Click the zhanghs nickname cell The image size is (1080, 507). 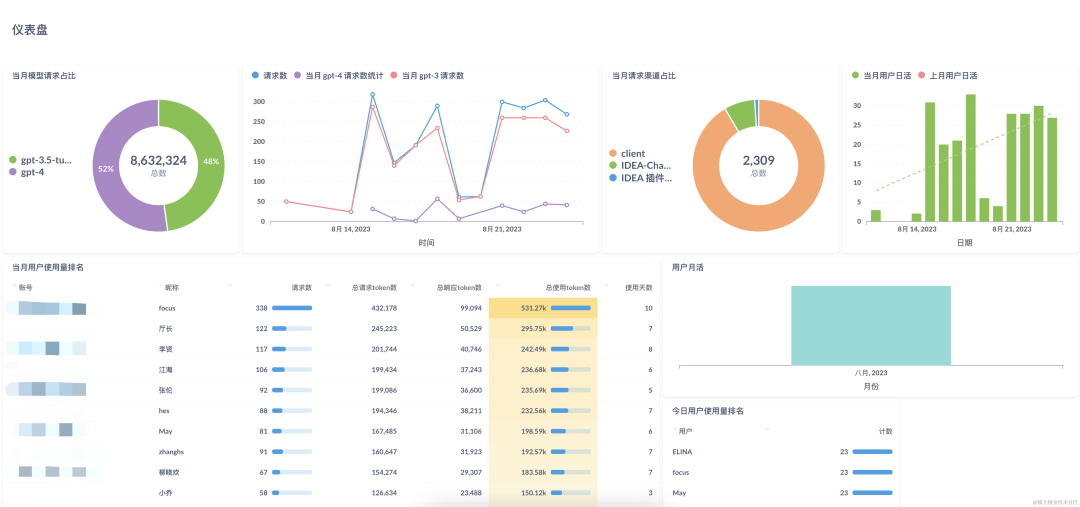click(x=171, y=452)
